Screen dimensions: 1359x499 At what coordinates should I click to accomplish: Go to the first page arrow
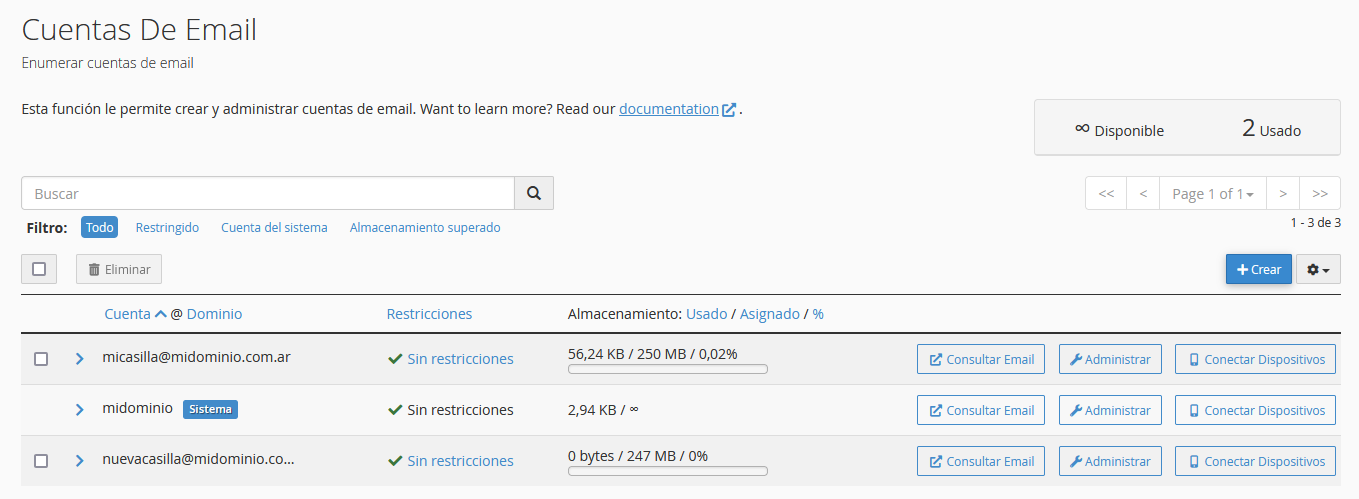pyautogui.click(x=1106, y=194)
